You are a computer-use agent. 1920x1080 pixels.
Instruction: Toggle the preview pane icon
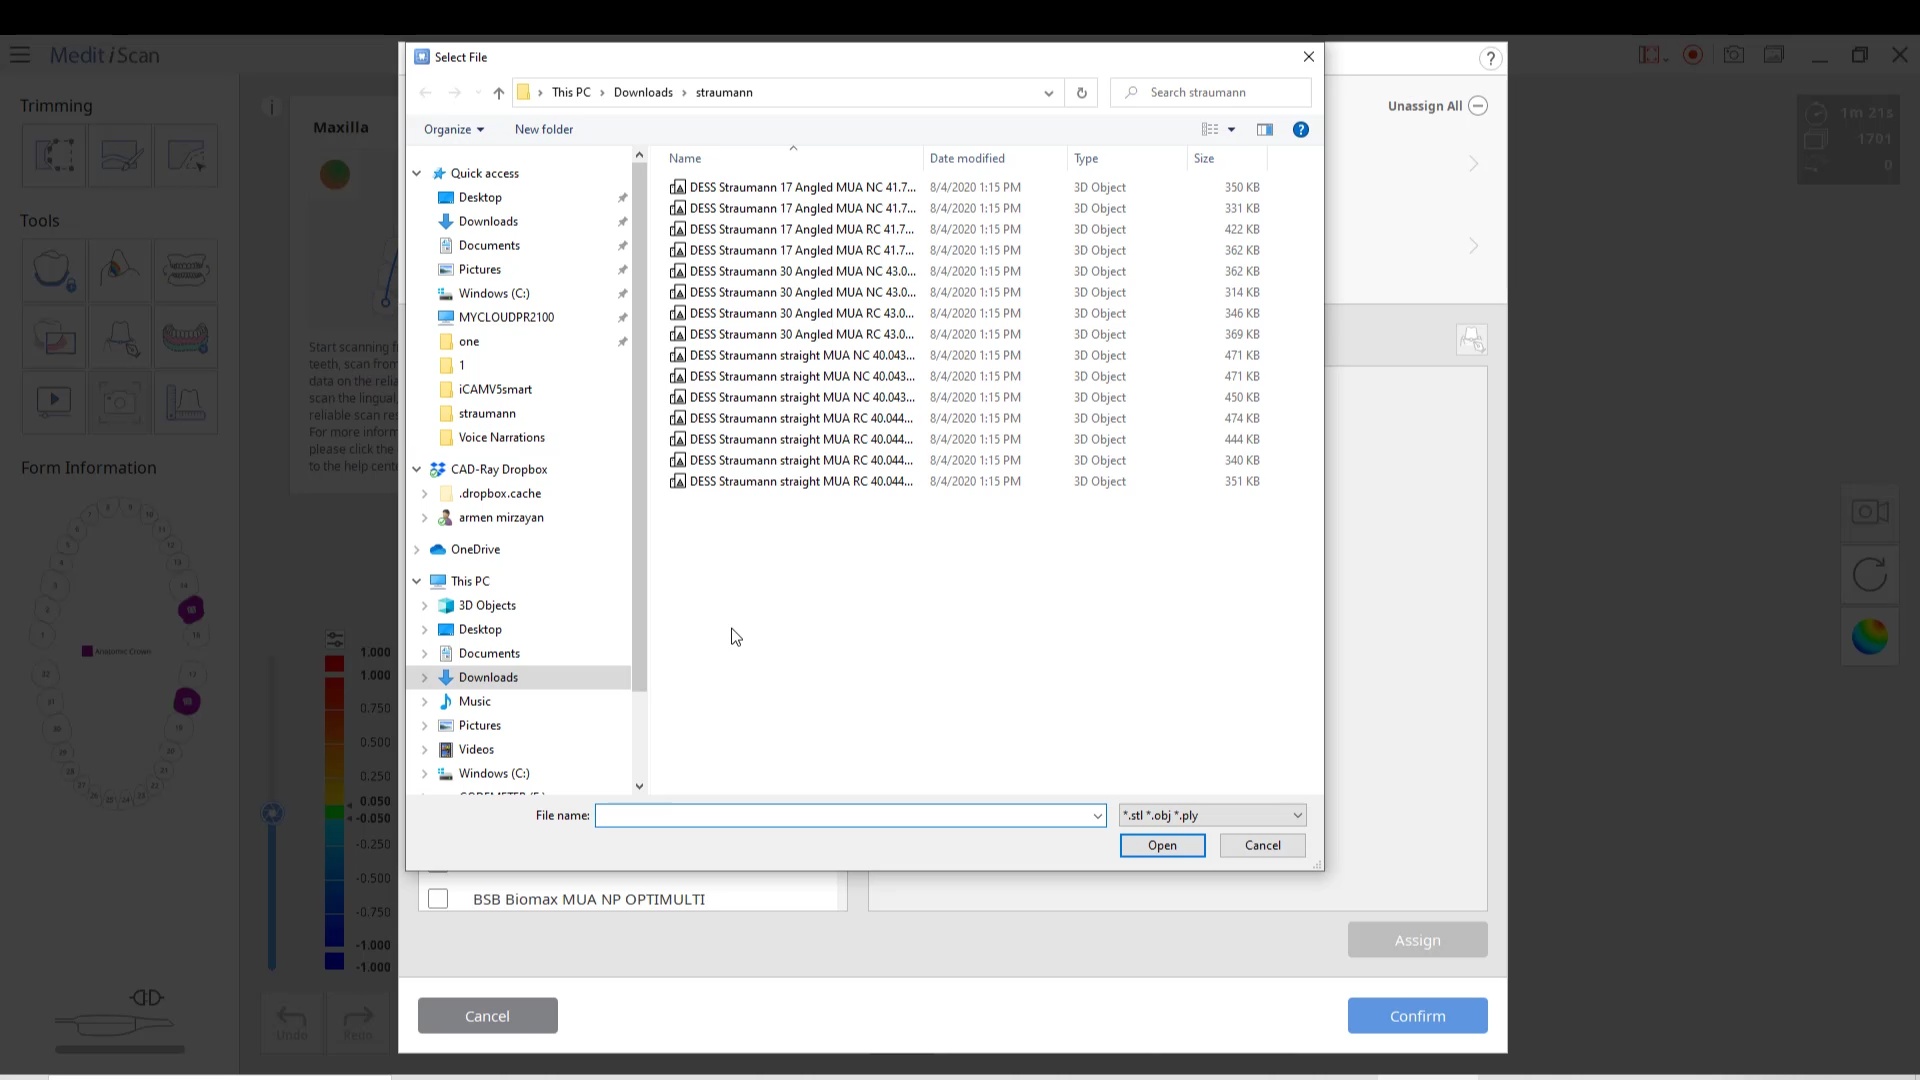coord(1265,130)
